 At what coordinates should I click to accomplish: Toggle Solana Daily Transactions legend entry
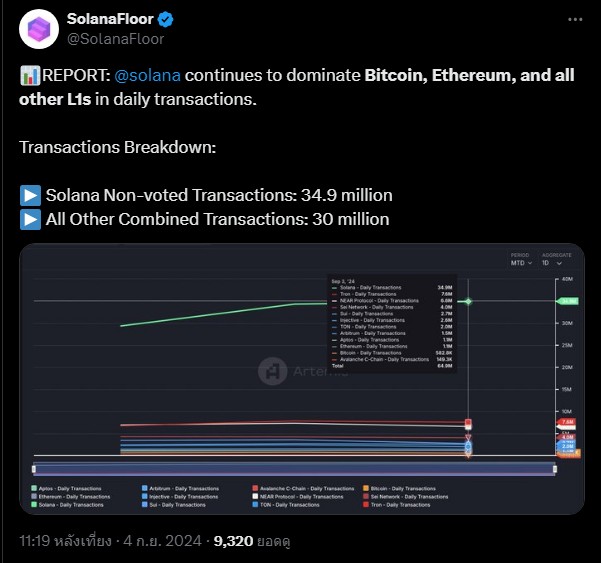[x=67, y=505]
